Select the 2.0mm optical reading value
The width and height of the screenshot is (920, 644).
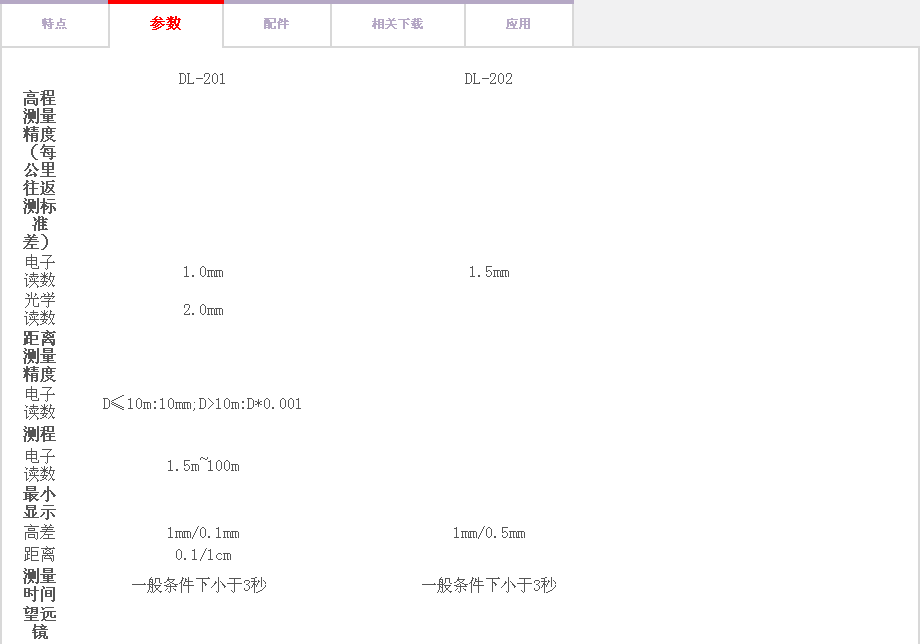point(203,310)
